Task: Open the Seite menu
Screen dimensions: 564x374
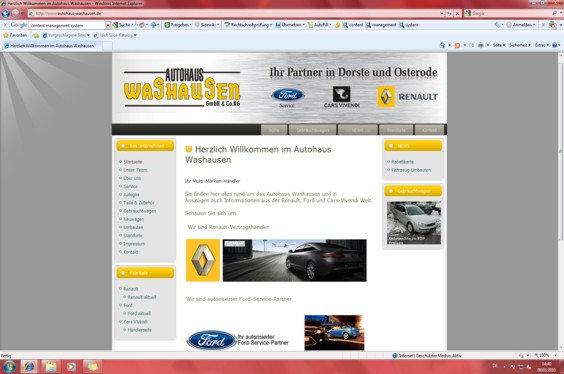Action: 499,45
